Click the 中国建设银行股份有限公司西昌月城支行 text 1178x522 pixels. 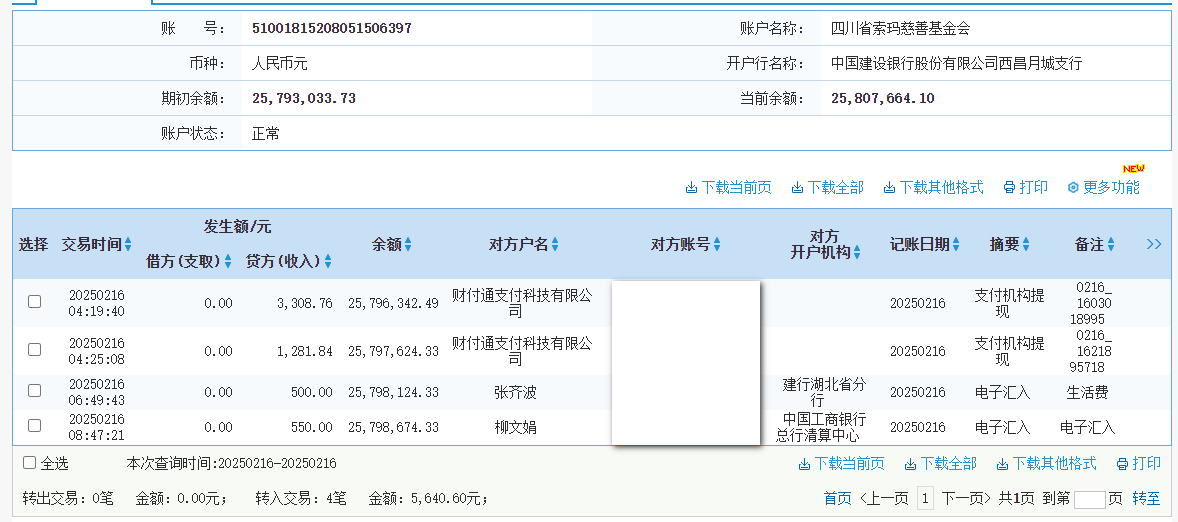(x=956, y=64)
